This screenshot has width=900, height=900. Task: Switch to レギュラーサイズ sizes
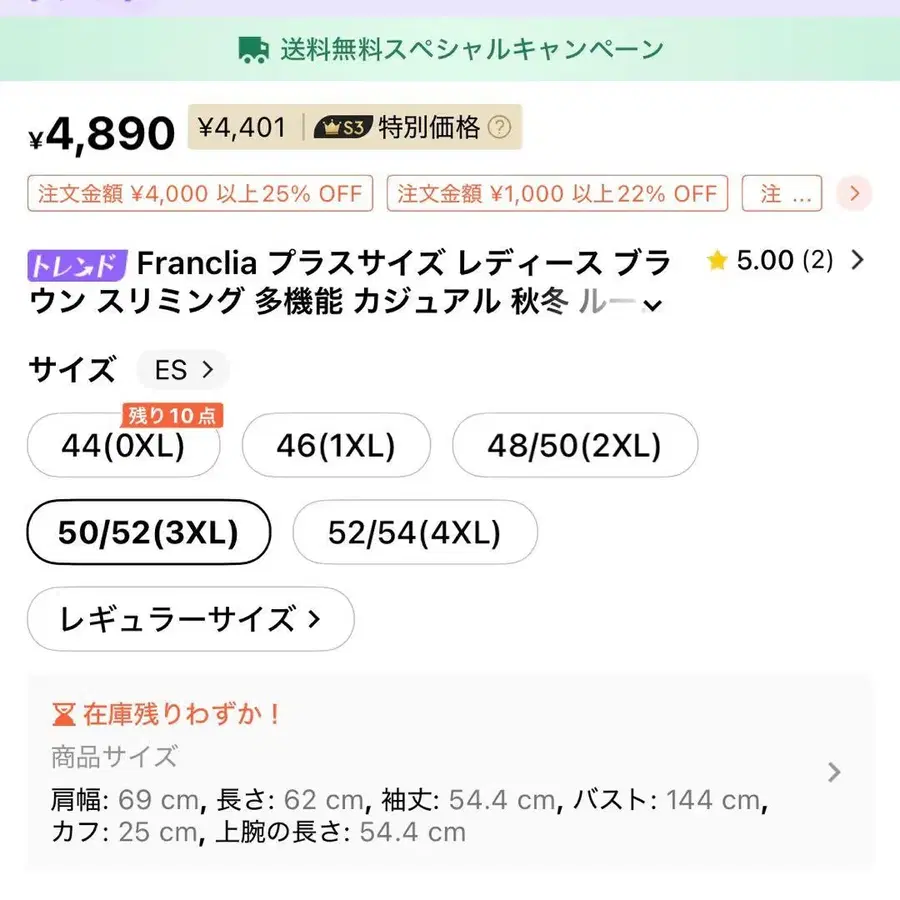[x=190, y=619]
